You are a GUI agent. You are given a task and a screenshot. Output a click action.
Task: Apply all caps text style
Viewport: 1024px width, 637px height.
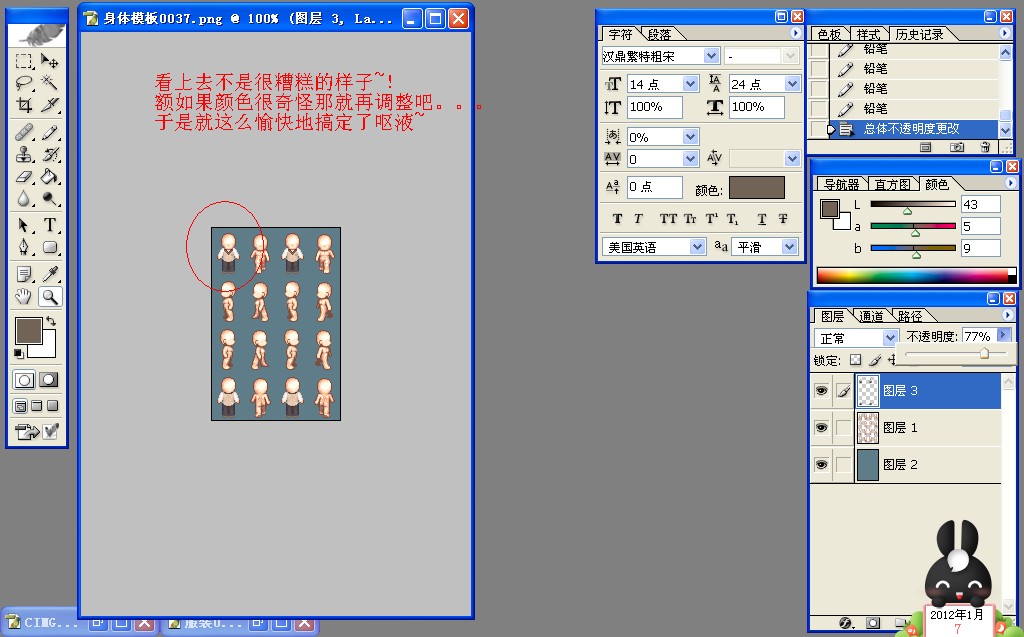(x=668, y=219)
